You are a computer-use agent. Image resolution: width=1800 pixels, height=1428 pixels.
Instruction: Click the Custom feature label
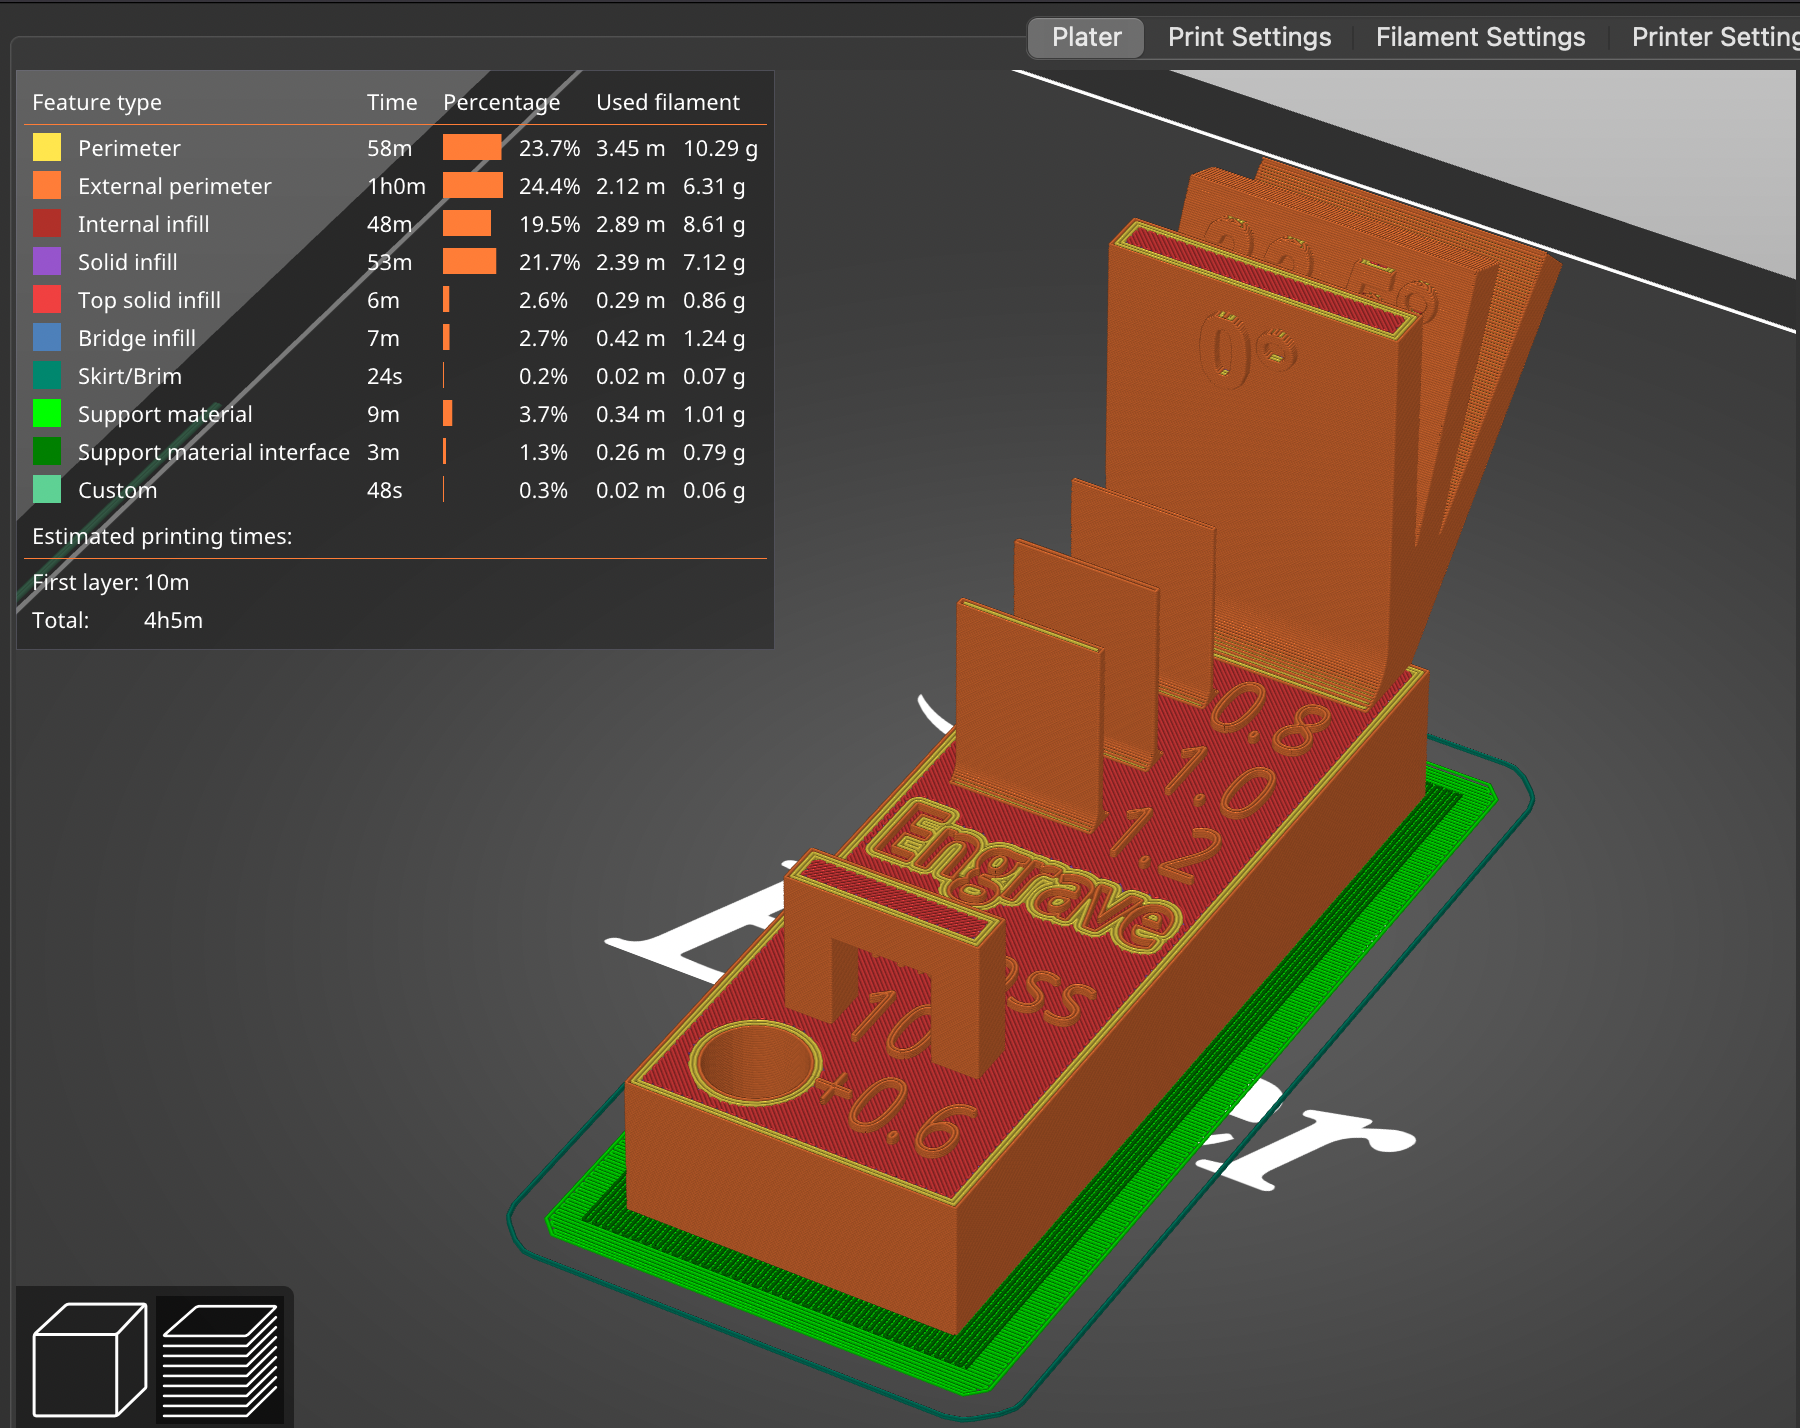[x=118, y=490]
